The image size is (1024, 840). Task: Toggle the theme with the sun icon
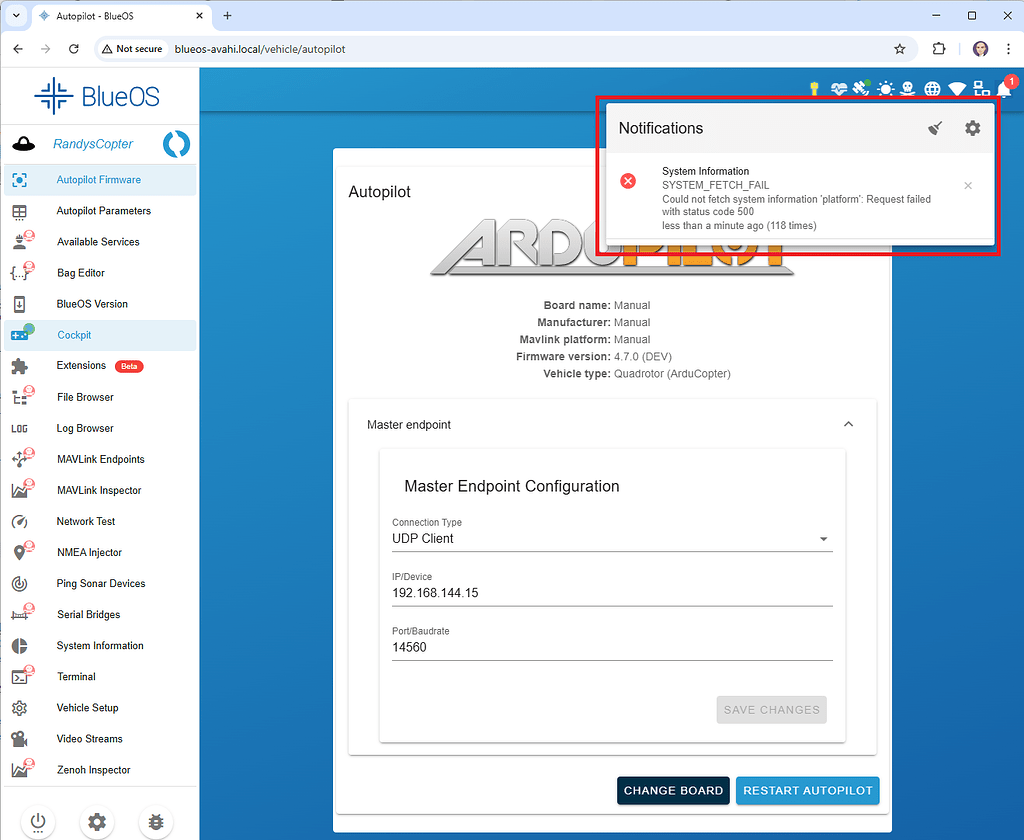pyautogui.click(x=885, y=88)
